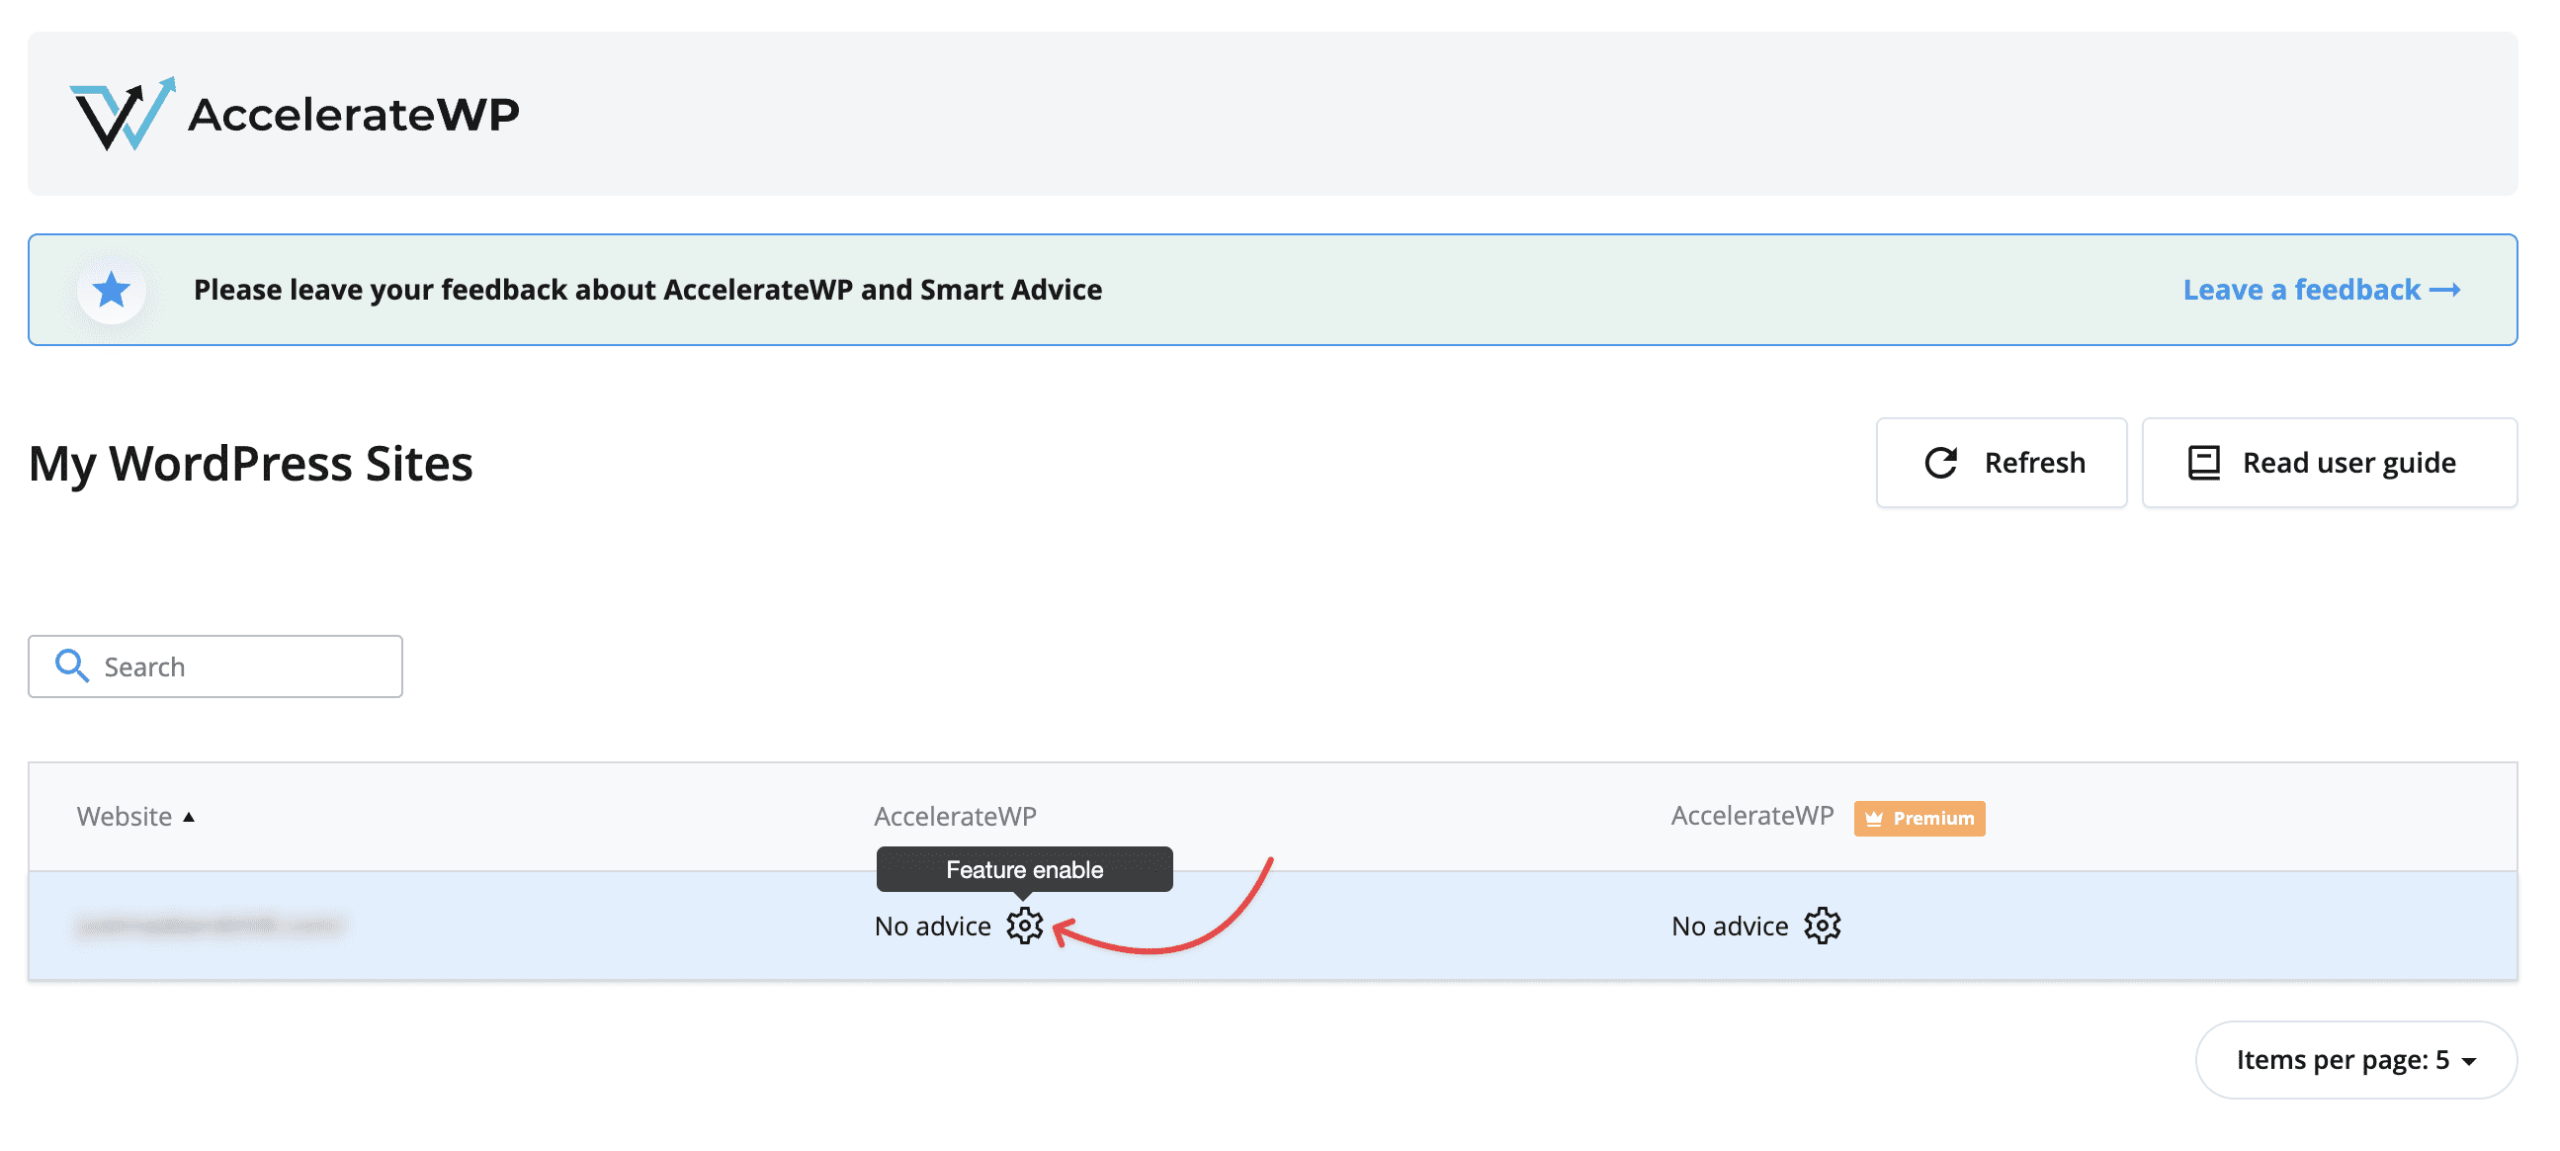Image resolution: width=2560 pixels, height=1151 pixels.
Task: Click the refresh circular arrow icon
Action: [1940, 463]
